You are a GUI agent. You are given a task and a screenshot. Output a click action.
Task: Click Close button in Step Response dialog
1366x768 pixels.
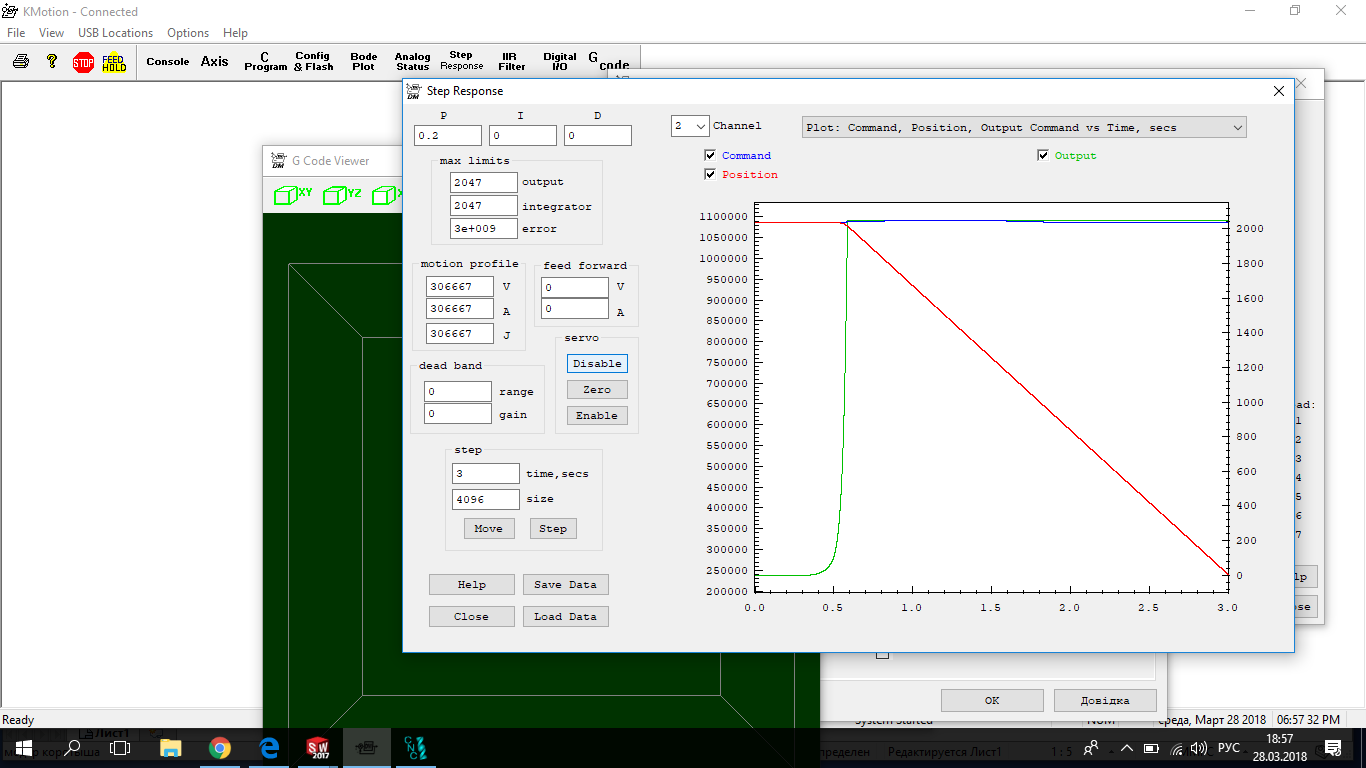point(472,617)
